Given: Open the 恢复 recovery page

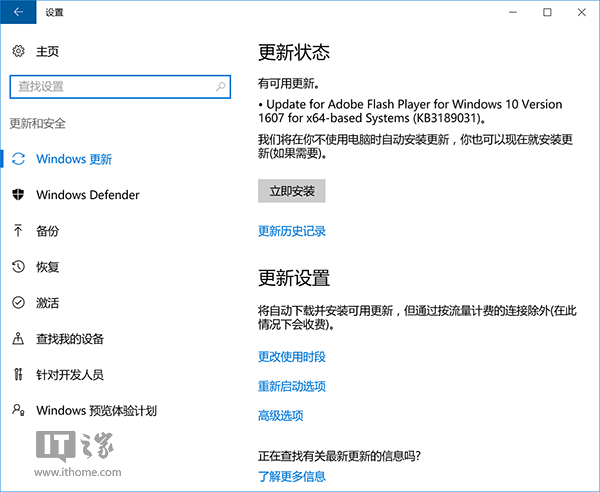Looking at the screenshot, I should [47, 267].
